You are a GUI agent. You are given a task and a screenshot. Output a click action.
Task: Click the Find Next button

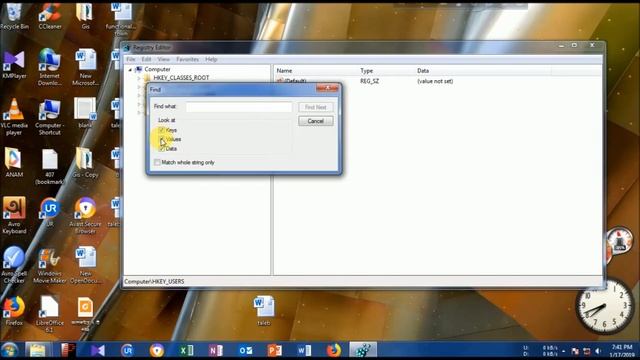(x=316, y=107)
